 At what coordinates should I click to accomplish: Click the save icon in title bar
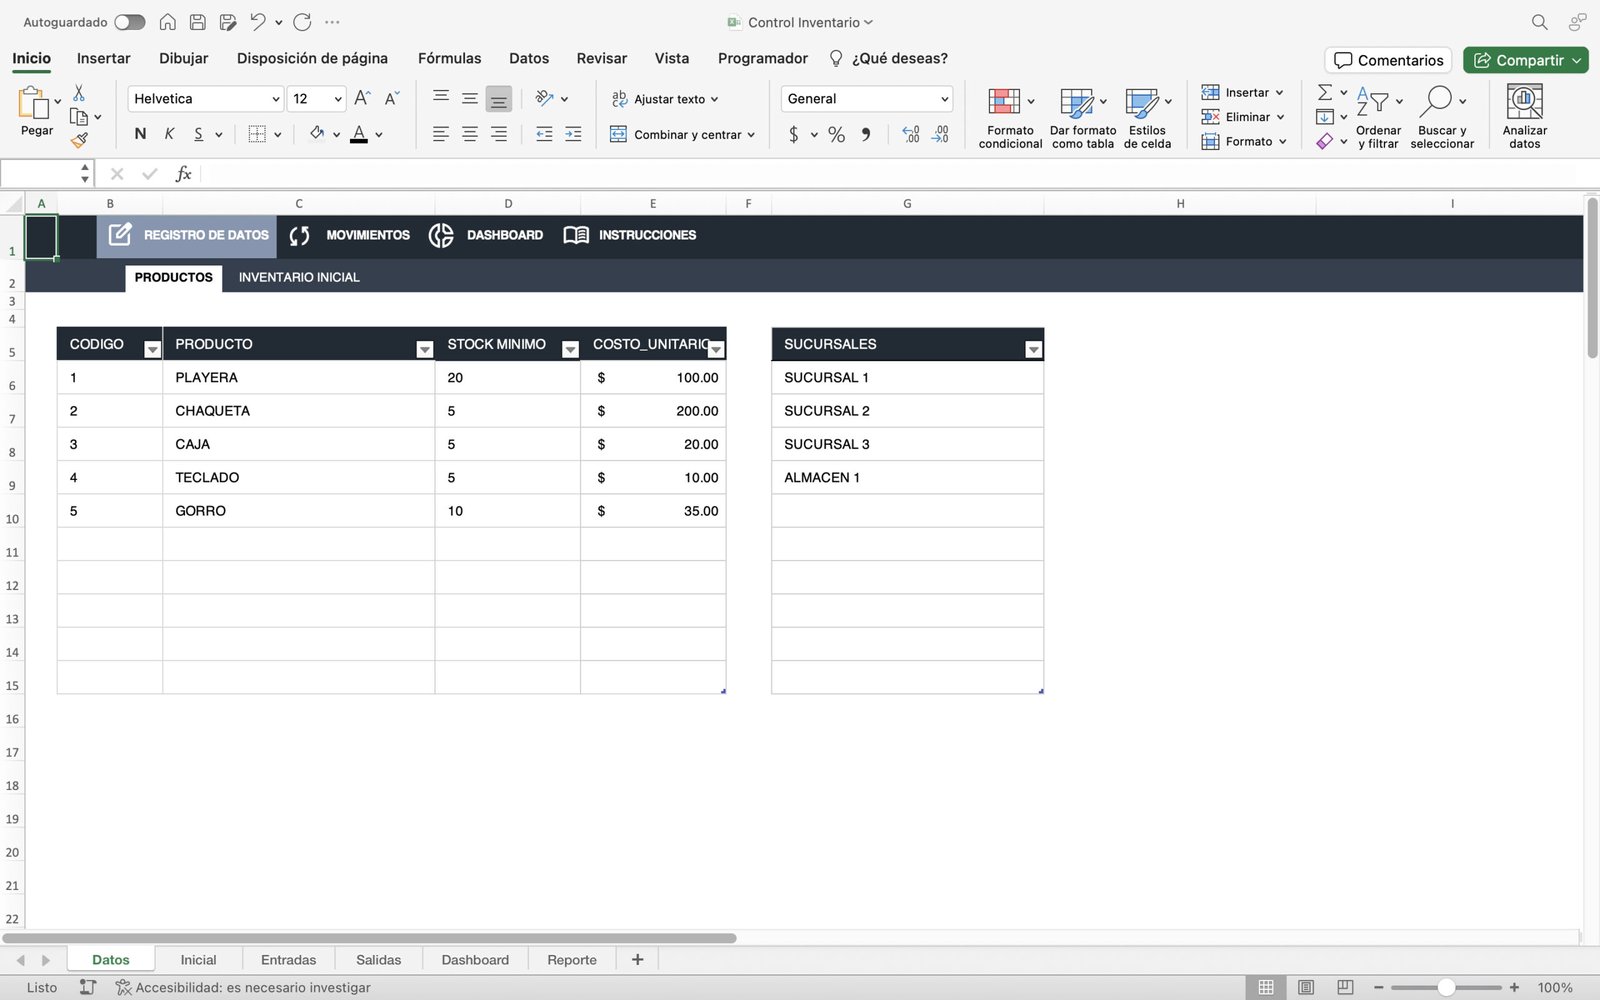pos(198,22)
